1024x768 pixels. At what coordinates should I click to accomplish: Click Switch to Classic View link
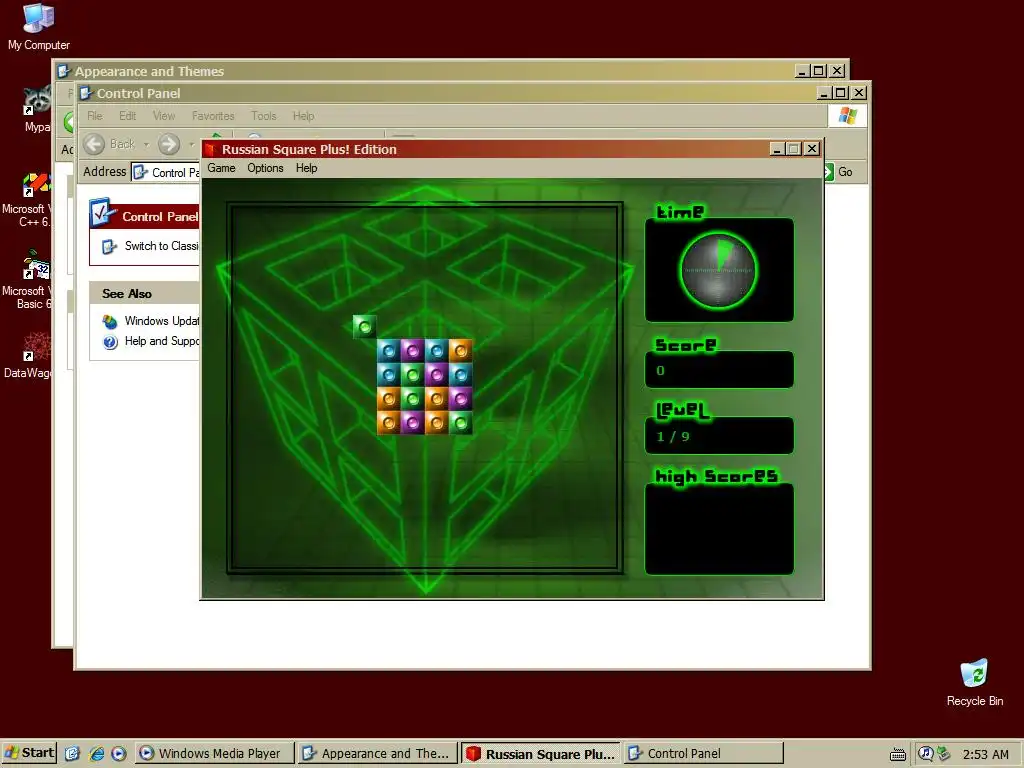pyautogui.click(x=161, y=246)
